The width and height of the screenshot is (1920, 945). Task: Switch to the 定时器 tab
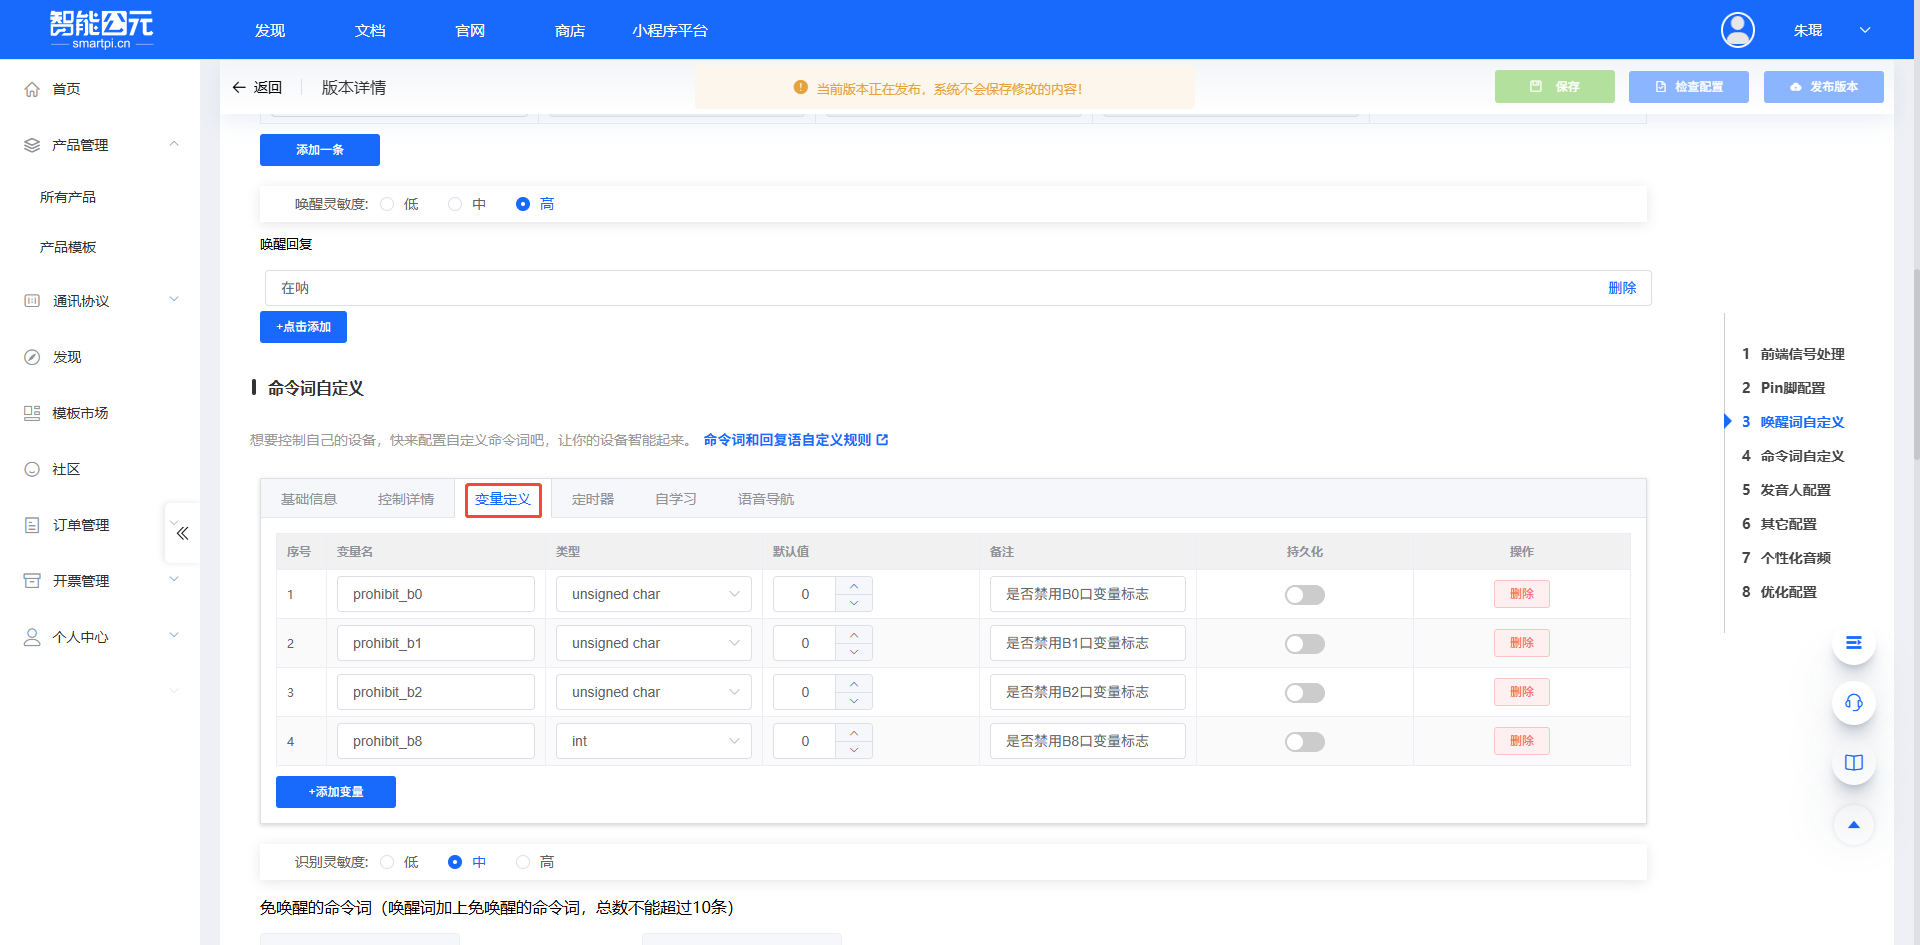pos(592,498)
